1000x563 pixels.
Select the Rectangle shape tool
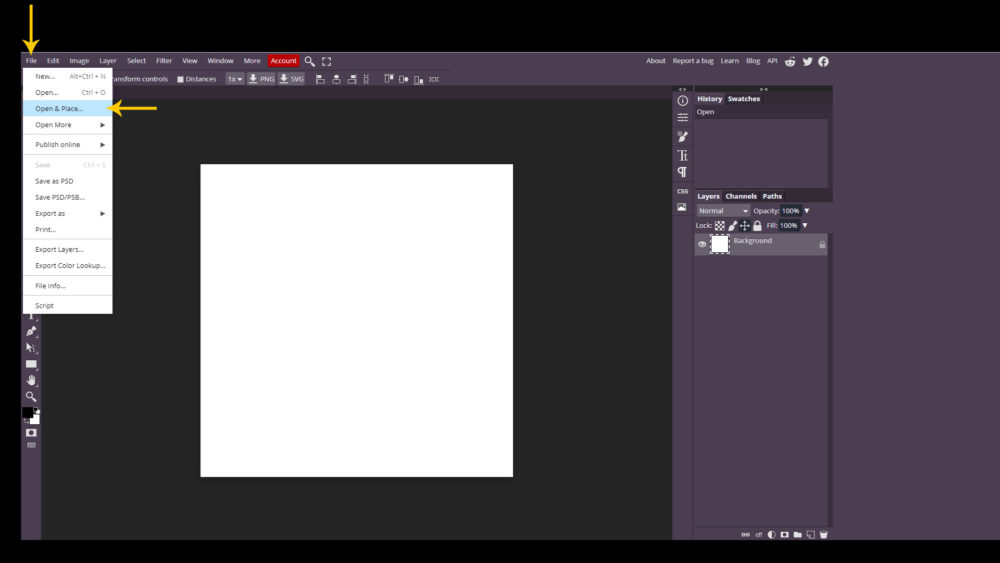pos(31,364)
